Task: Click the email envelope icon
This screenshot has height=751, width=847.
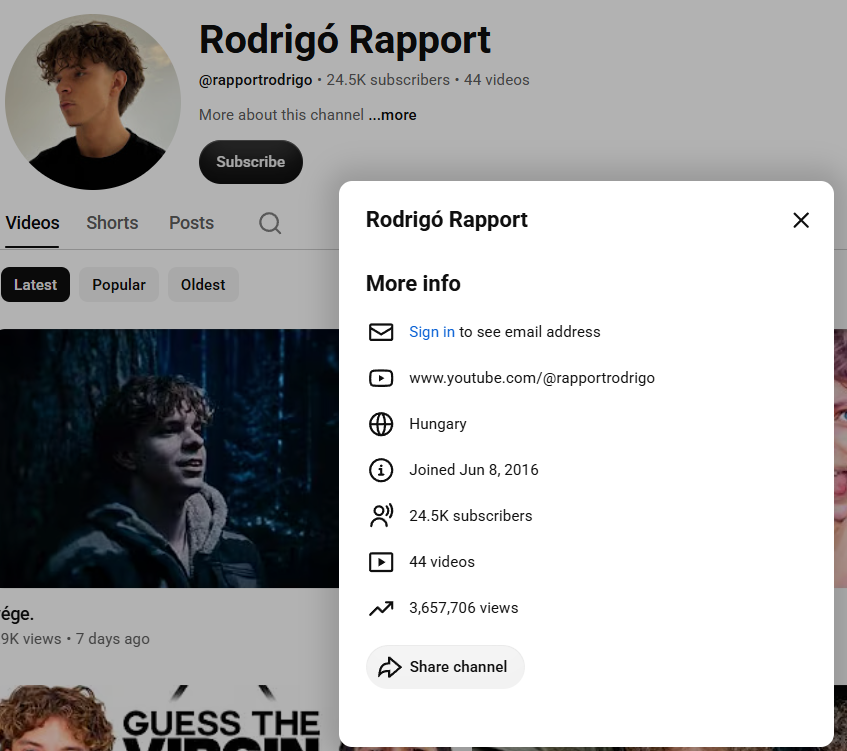Action: click(x=381, y=332)
